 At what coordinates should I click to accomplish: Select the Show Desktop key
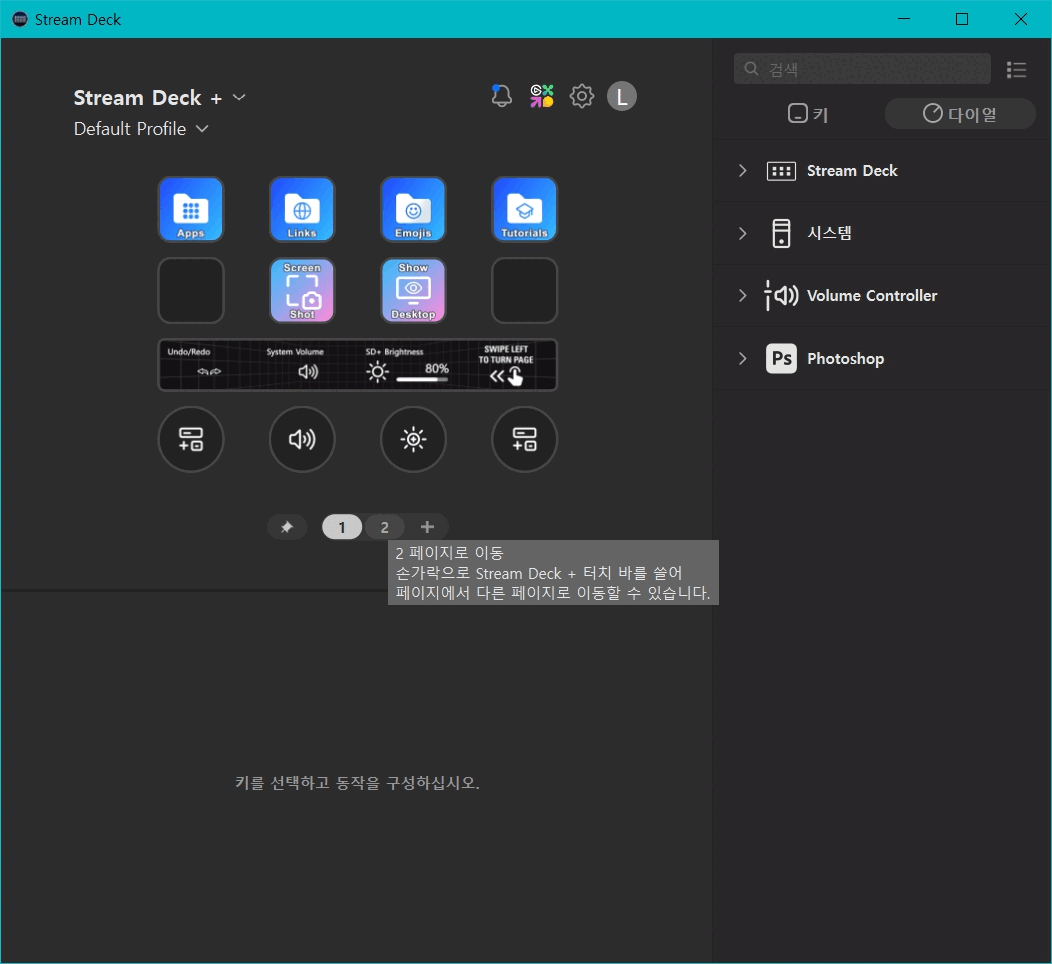tap(413, 290)
